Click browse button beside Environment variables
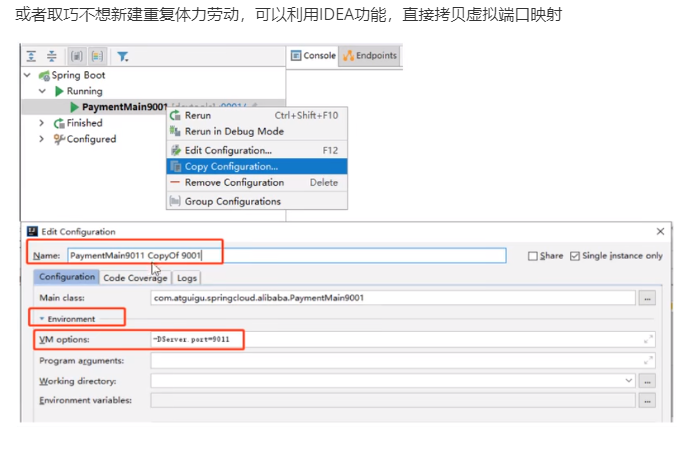Image resolution: width=697 pixels, height=452 pixels. (647, 400)
